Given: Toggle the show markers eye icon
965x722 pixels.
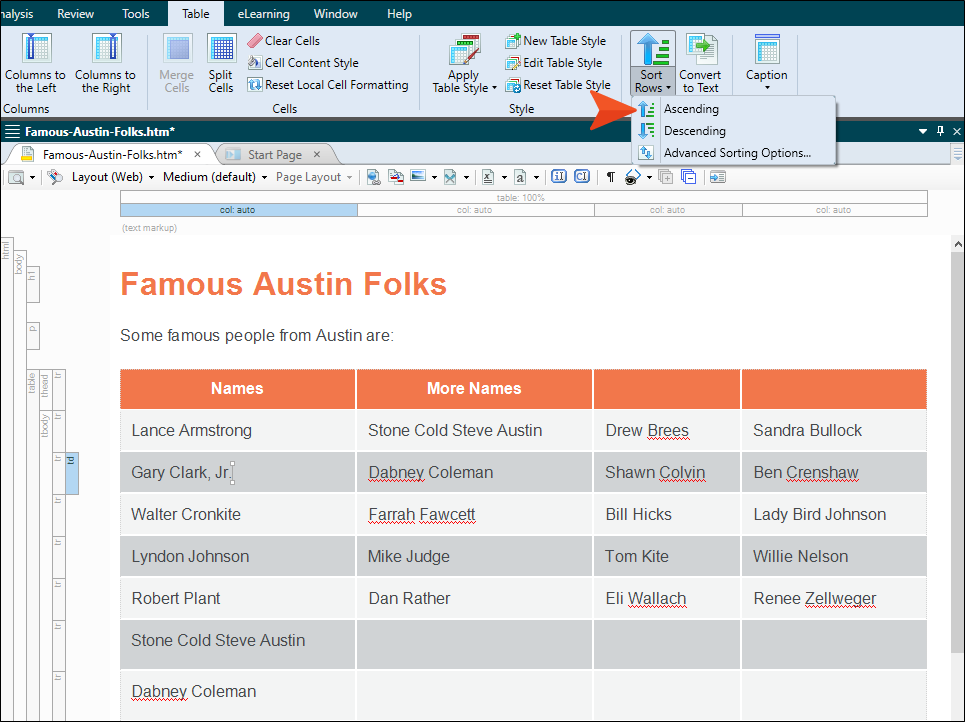Looking at the screenshot, I should click(x=632, y=178).
